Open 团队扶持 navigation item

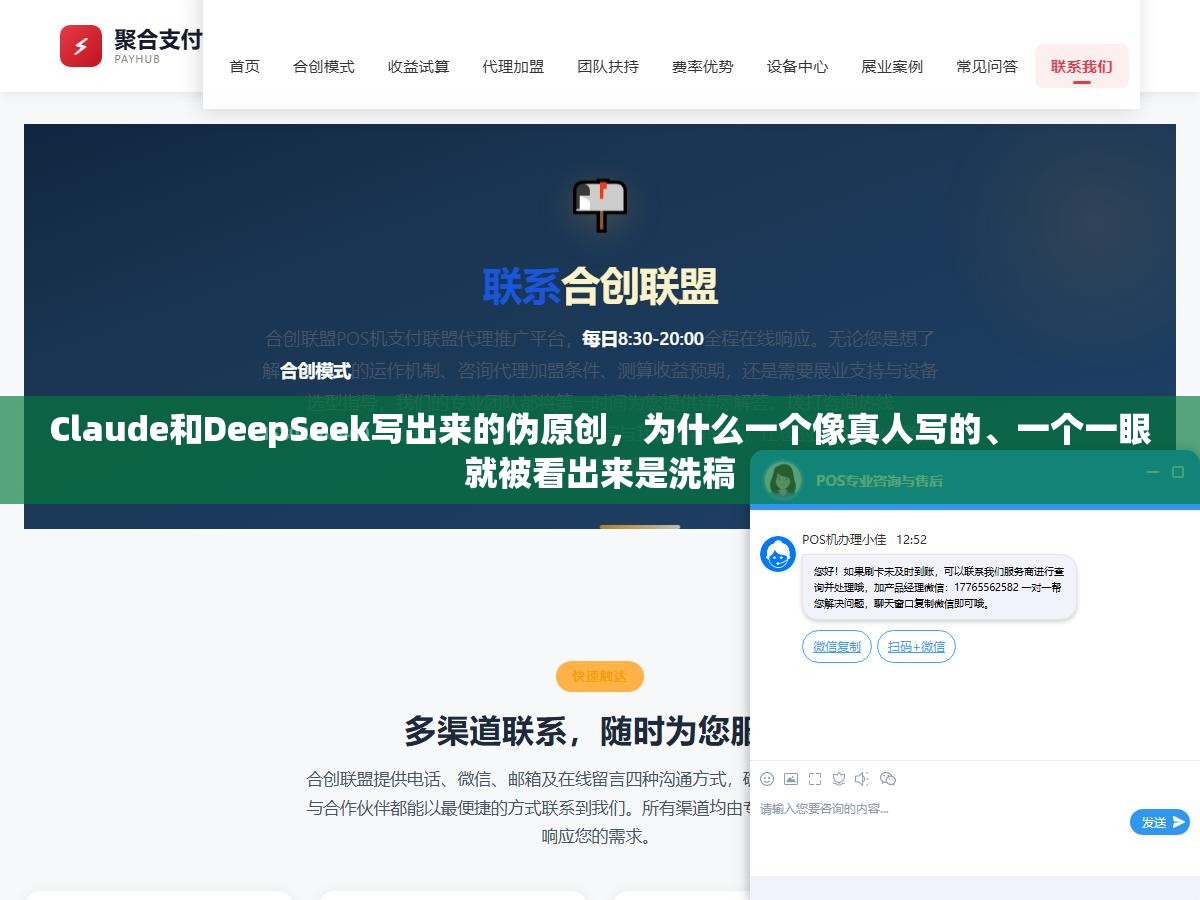pos(608,67)
